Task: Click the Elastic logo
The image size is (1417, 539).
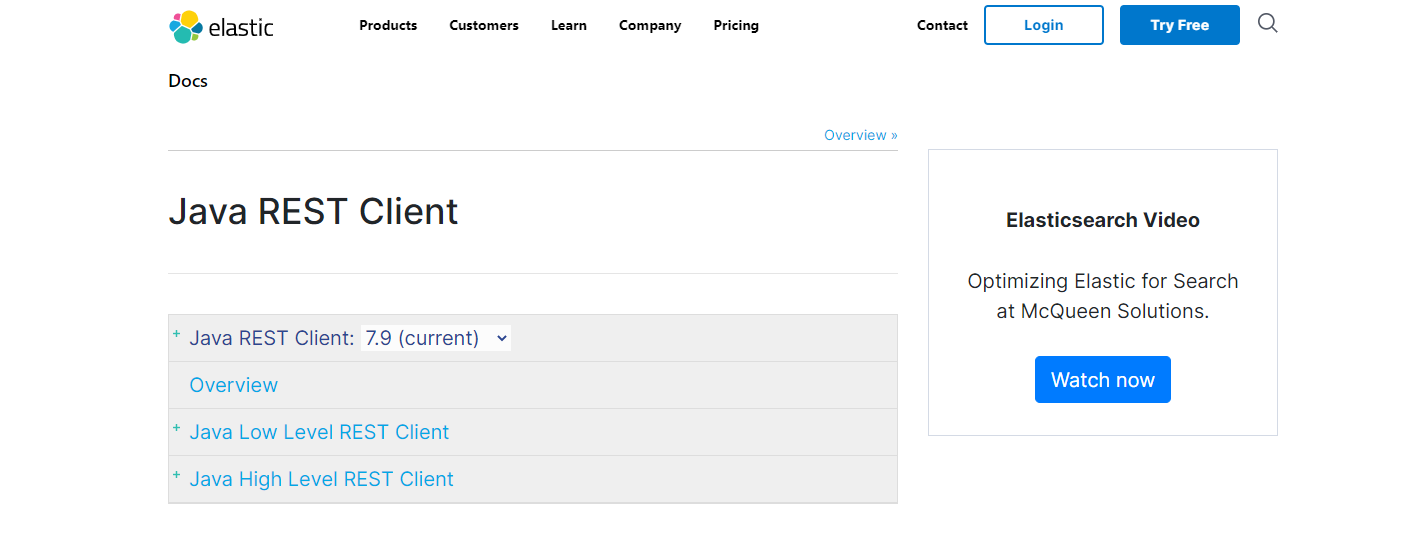Action: [x=221, y=27]
